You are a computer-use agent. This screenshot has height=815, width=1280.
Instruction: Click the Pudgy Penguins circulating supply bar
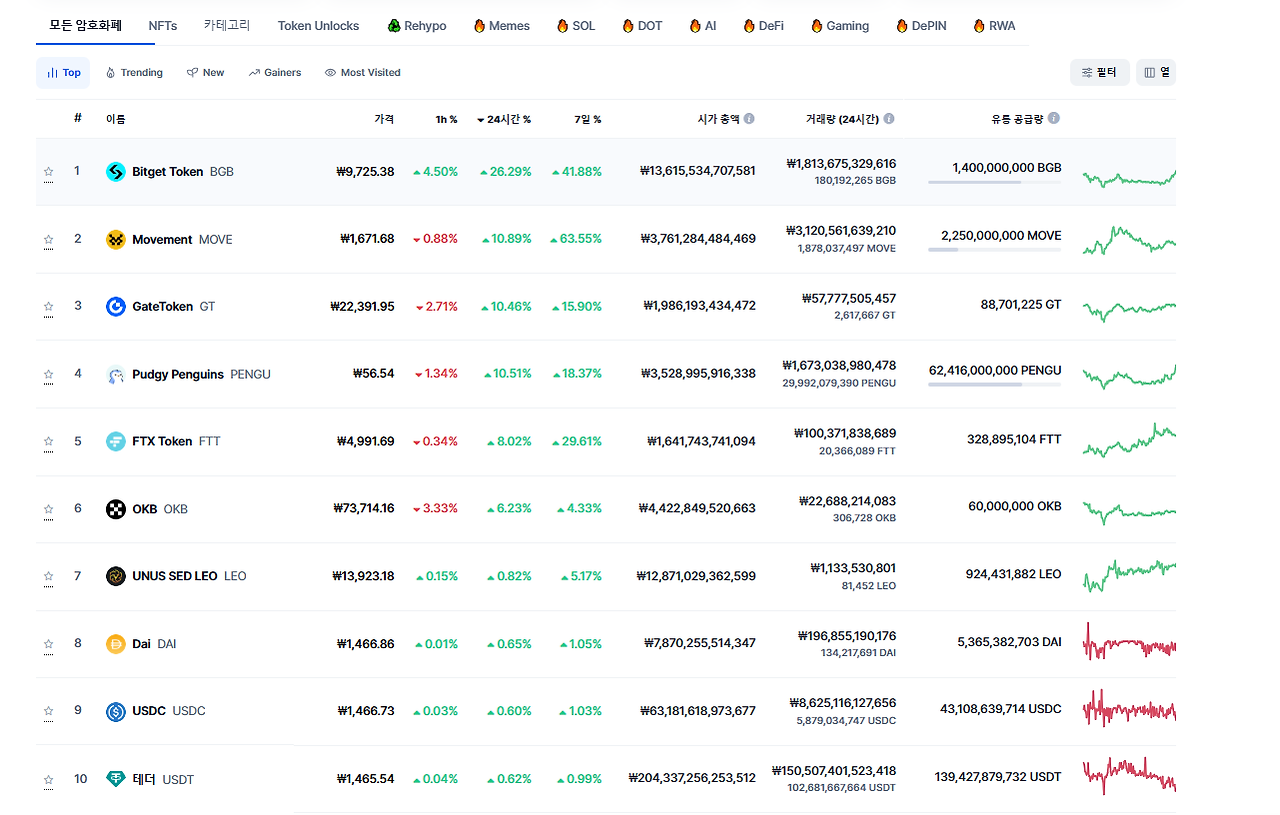click(x=995, y=384)
